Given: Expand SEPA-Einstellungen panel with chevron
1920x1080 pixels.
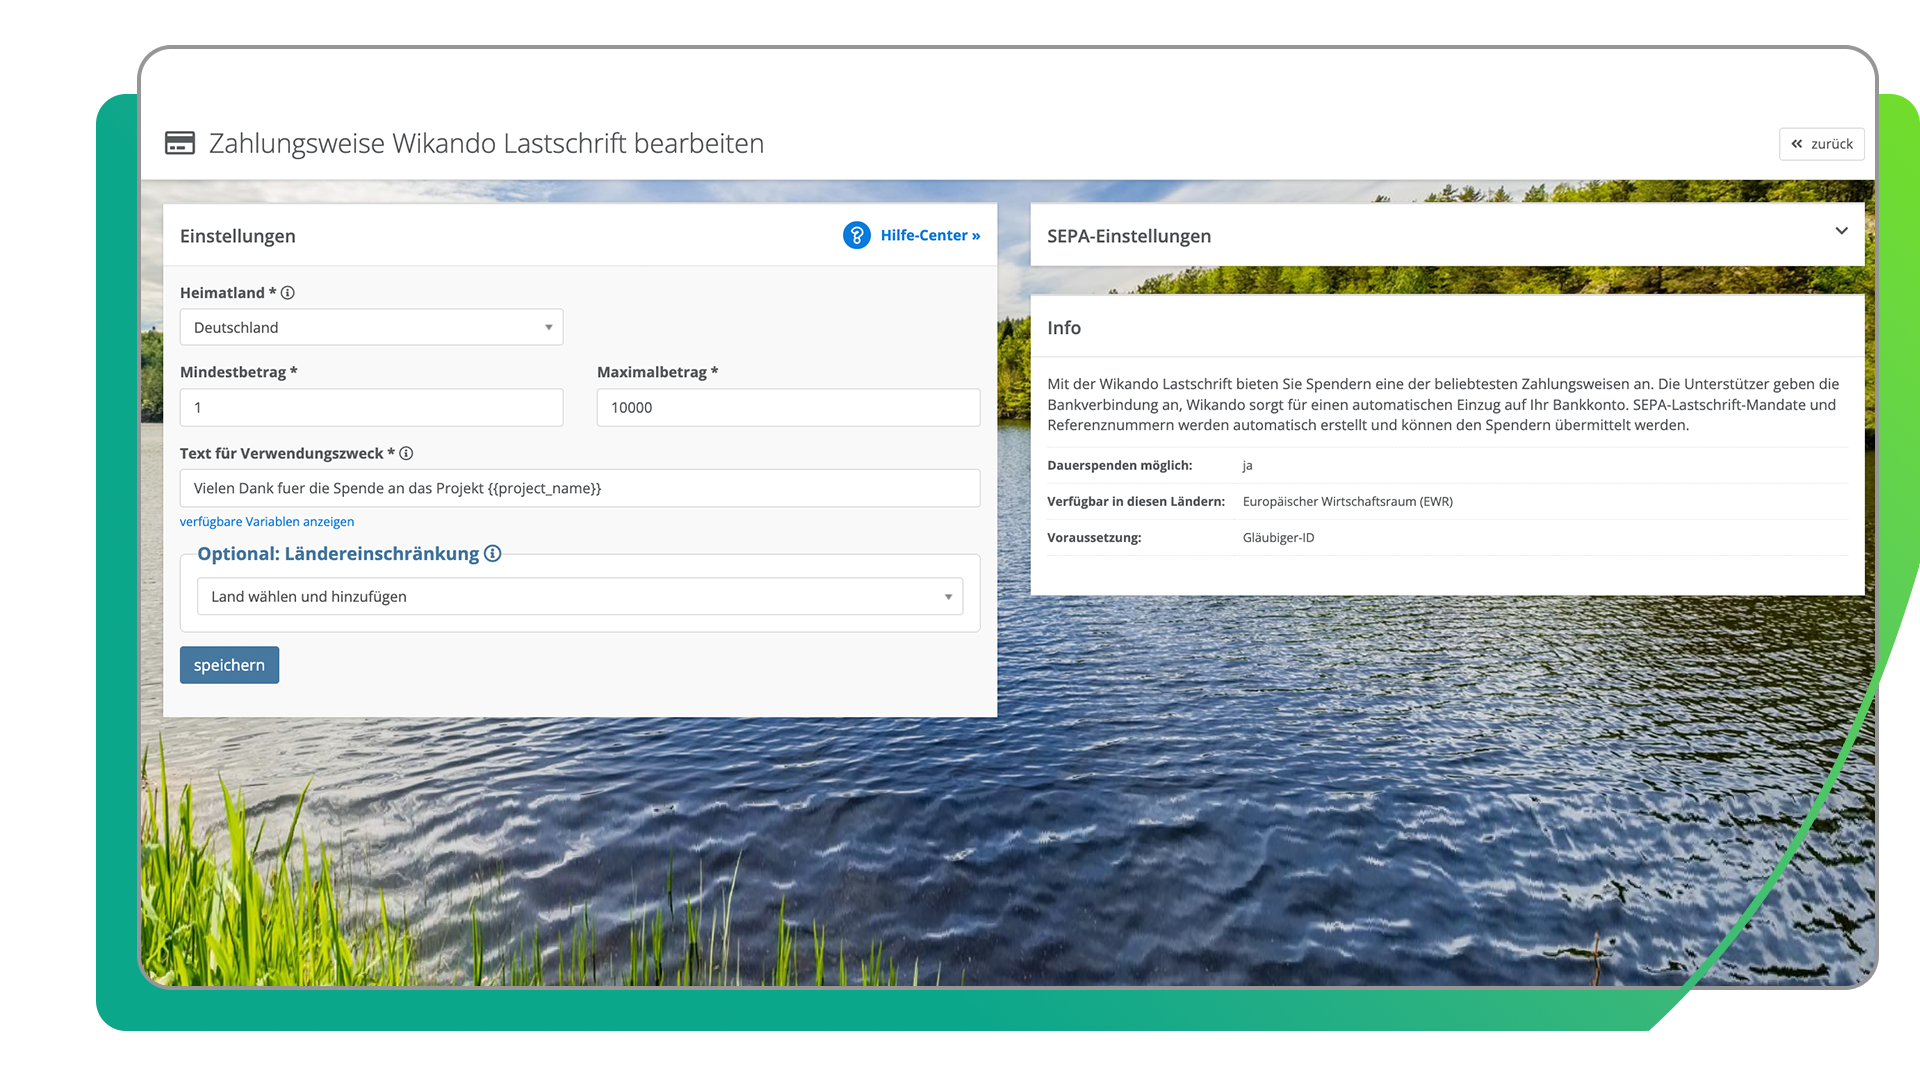Looking at the screenshot, I should coord(1841,231).
